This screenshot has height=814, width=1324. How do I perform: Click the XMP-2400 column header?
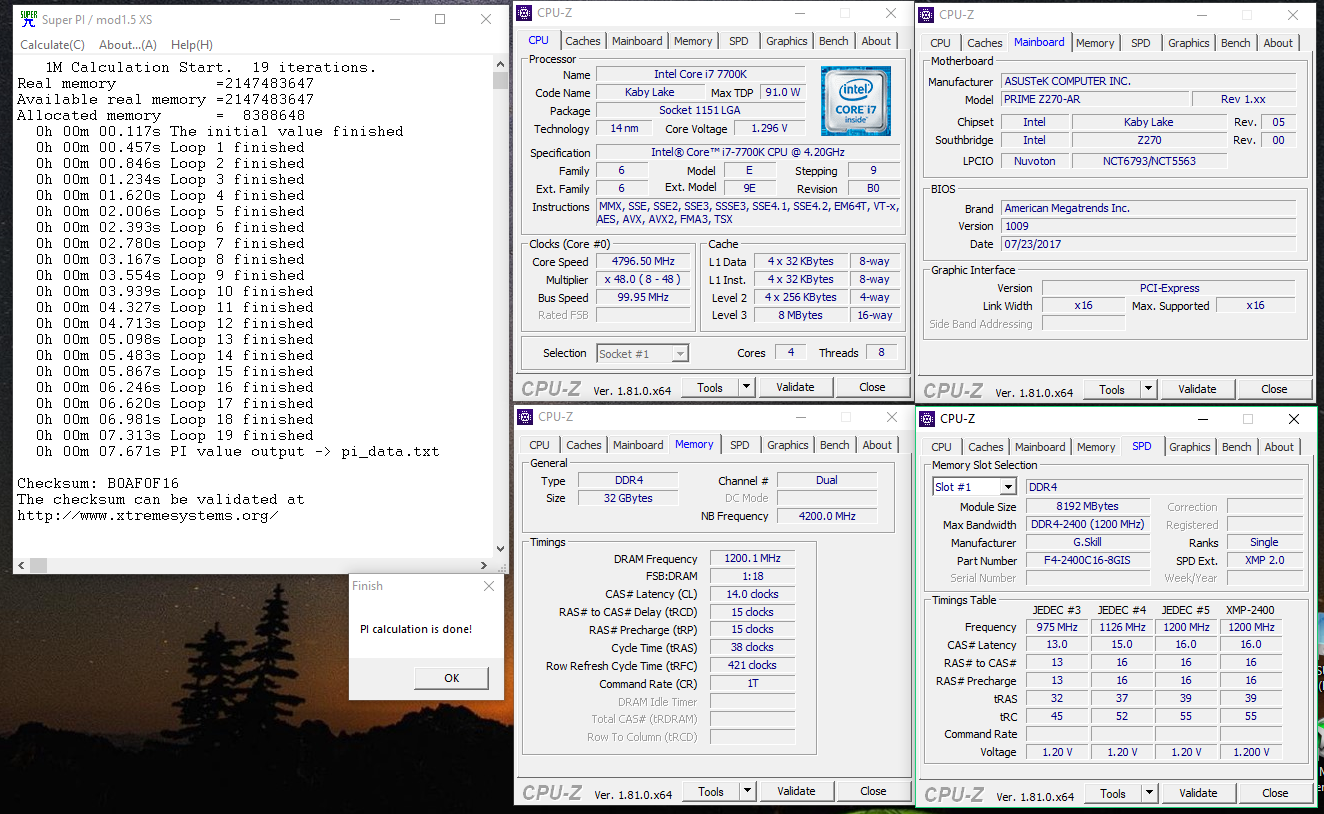tap(1250, 610)
